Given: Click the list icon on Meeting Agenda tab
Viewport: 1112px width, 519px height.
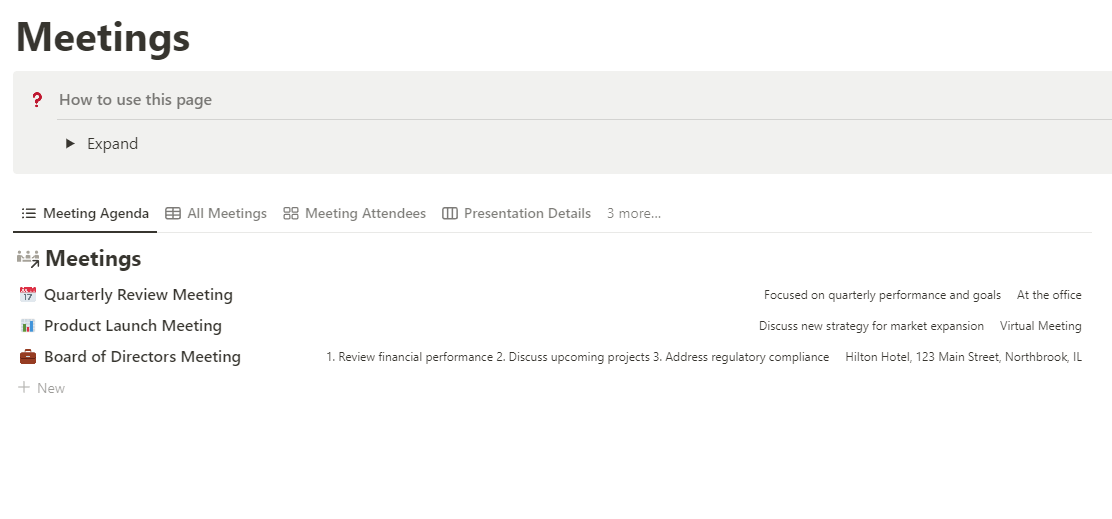Looking at the screenshot, I should 29,213.
